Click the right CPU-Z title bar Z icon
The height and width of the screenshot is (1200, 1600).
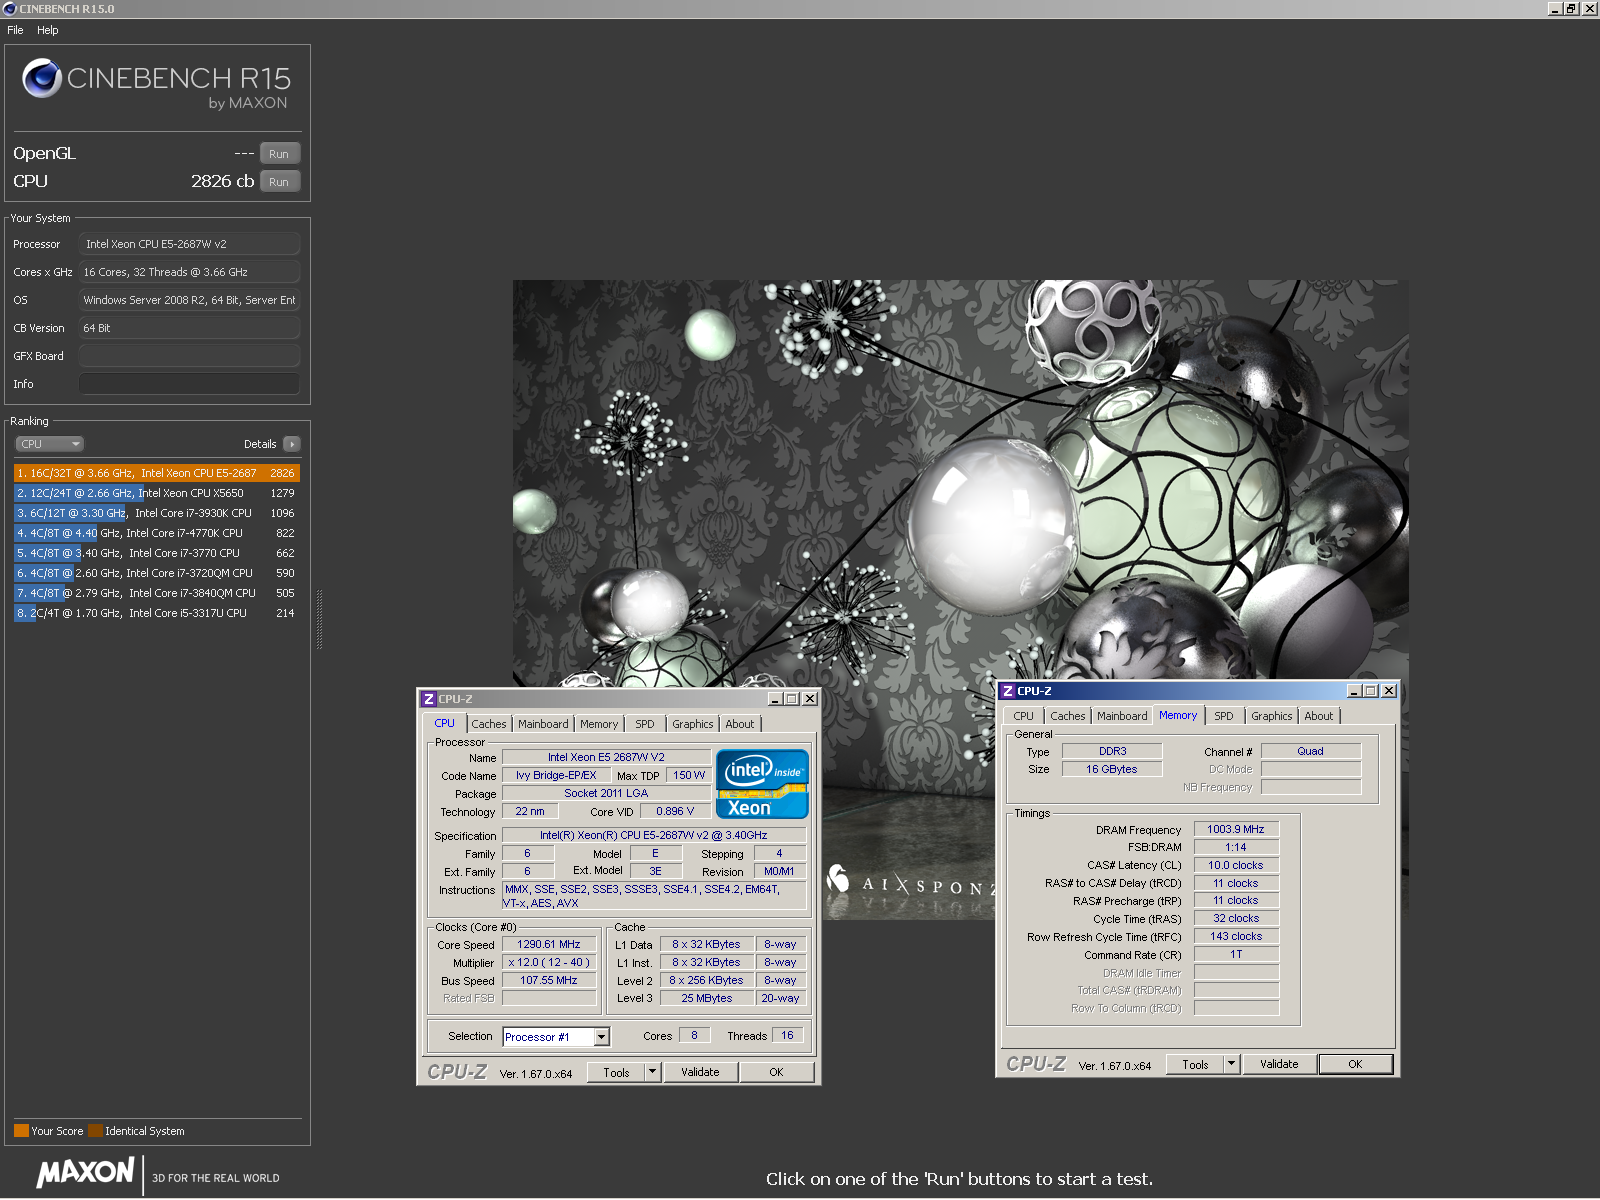[x=1008, y=691]
